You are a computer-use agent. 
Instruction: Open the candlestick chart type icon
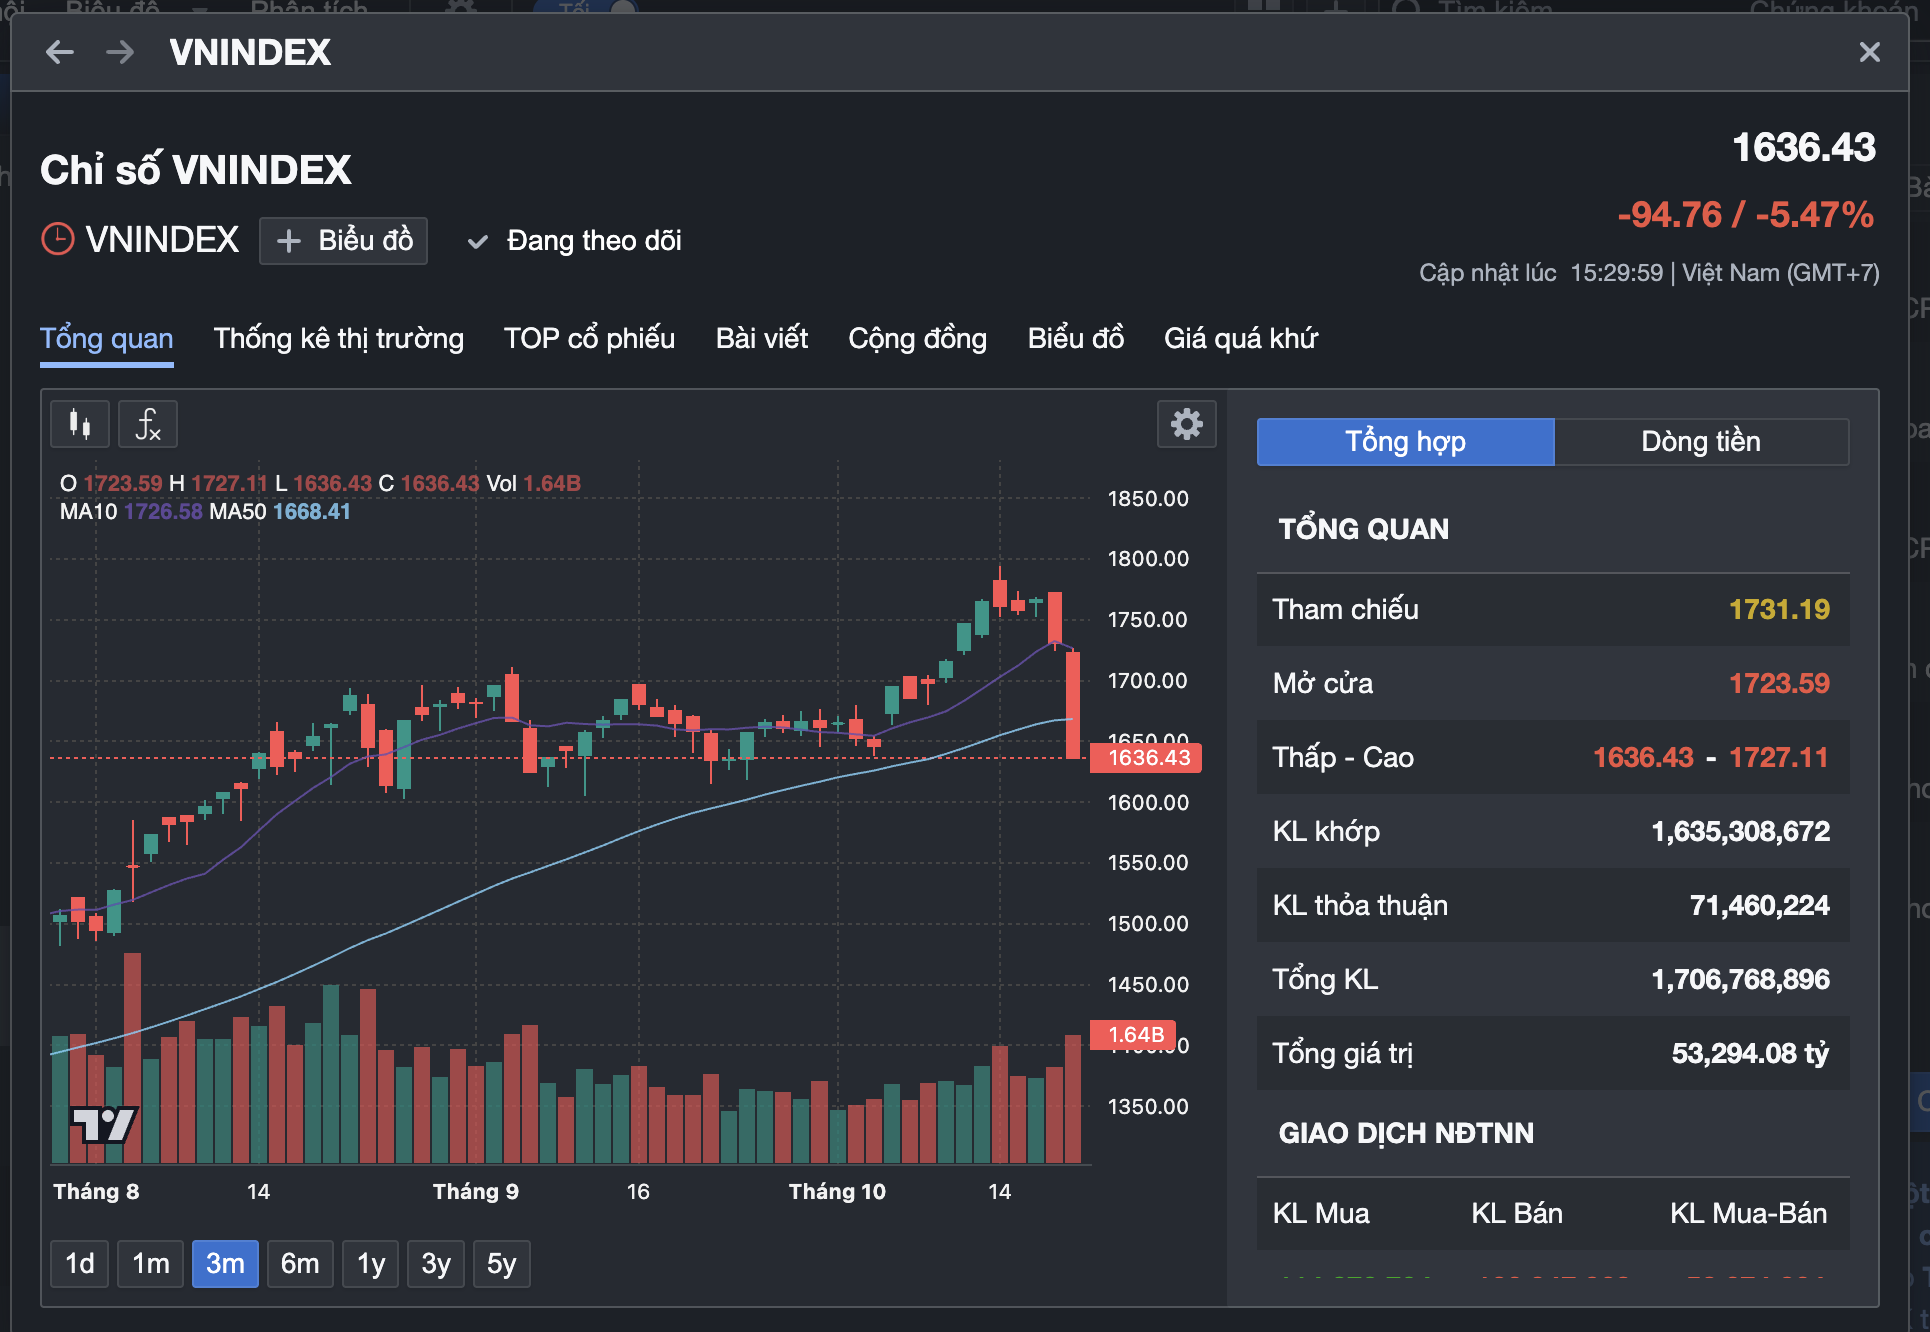click(x=80, y=424)
